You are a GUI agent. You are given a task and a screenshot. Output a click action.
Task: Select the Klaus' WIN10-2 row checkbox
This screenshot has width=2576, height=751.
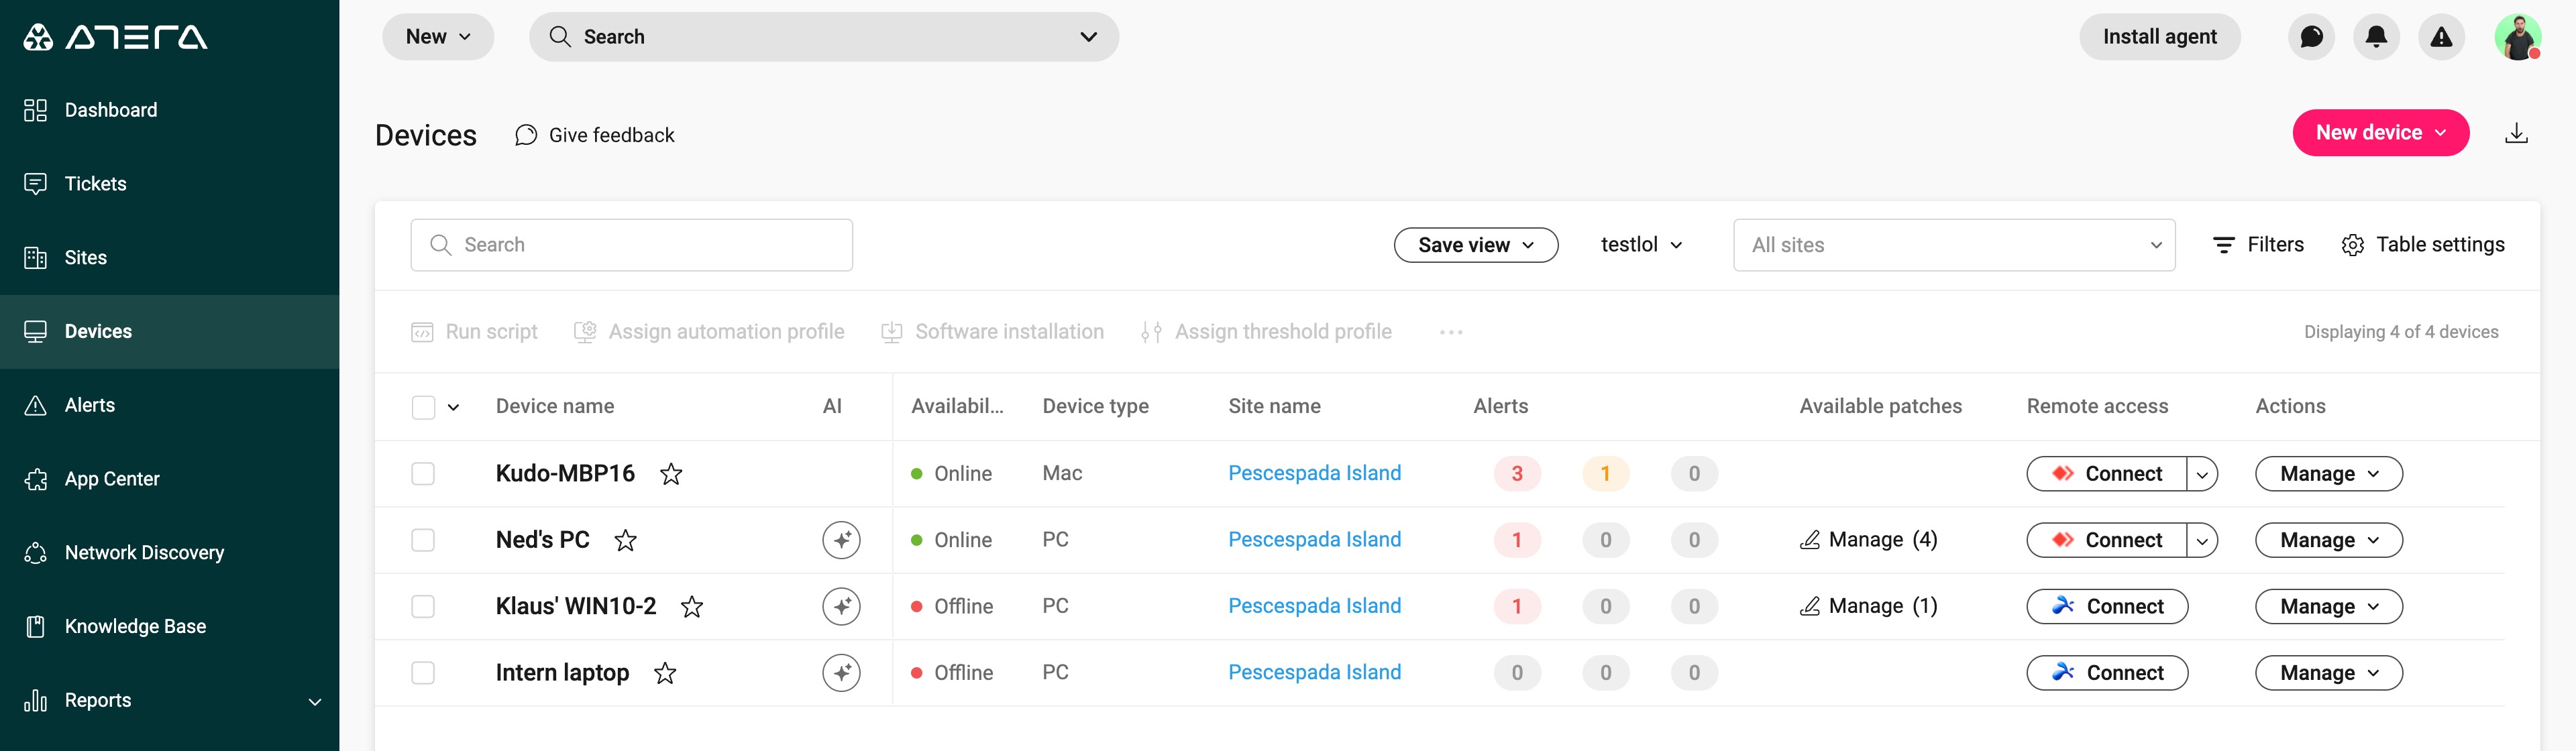(423, 607)
